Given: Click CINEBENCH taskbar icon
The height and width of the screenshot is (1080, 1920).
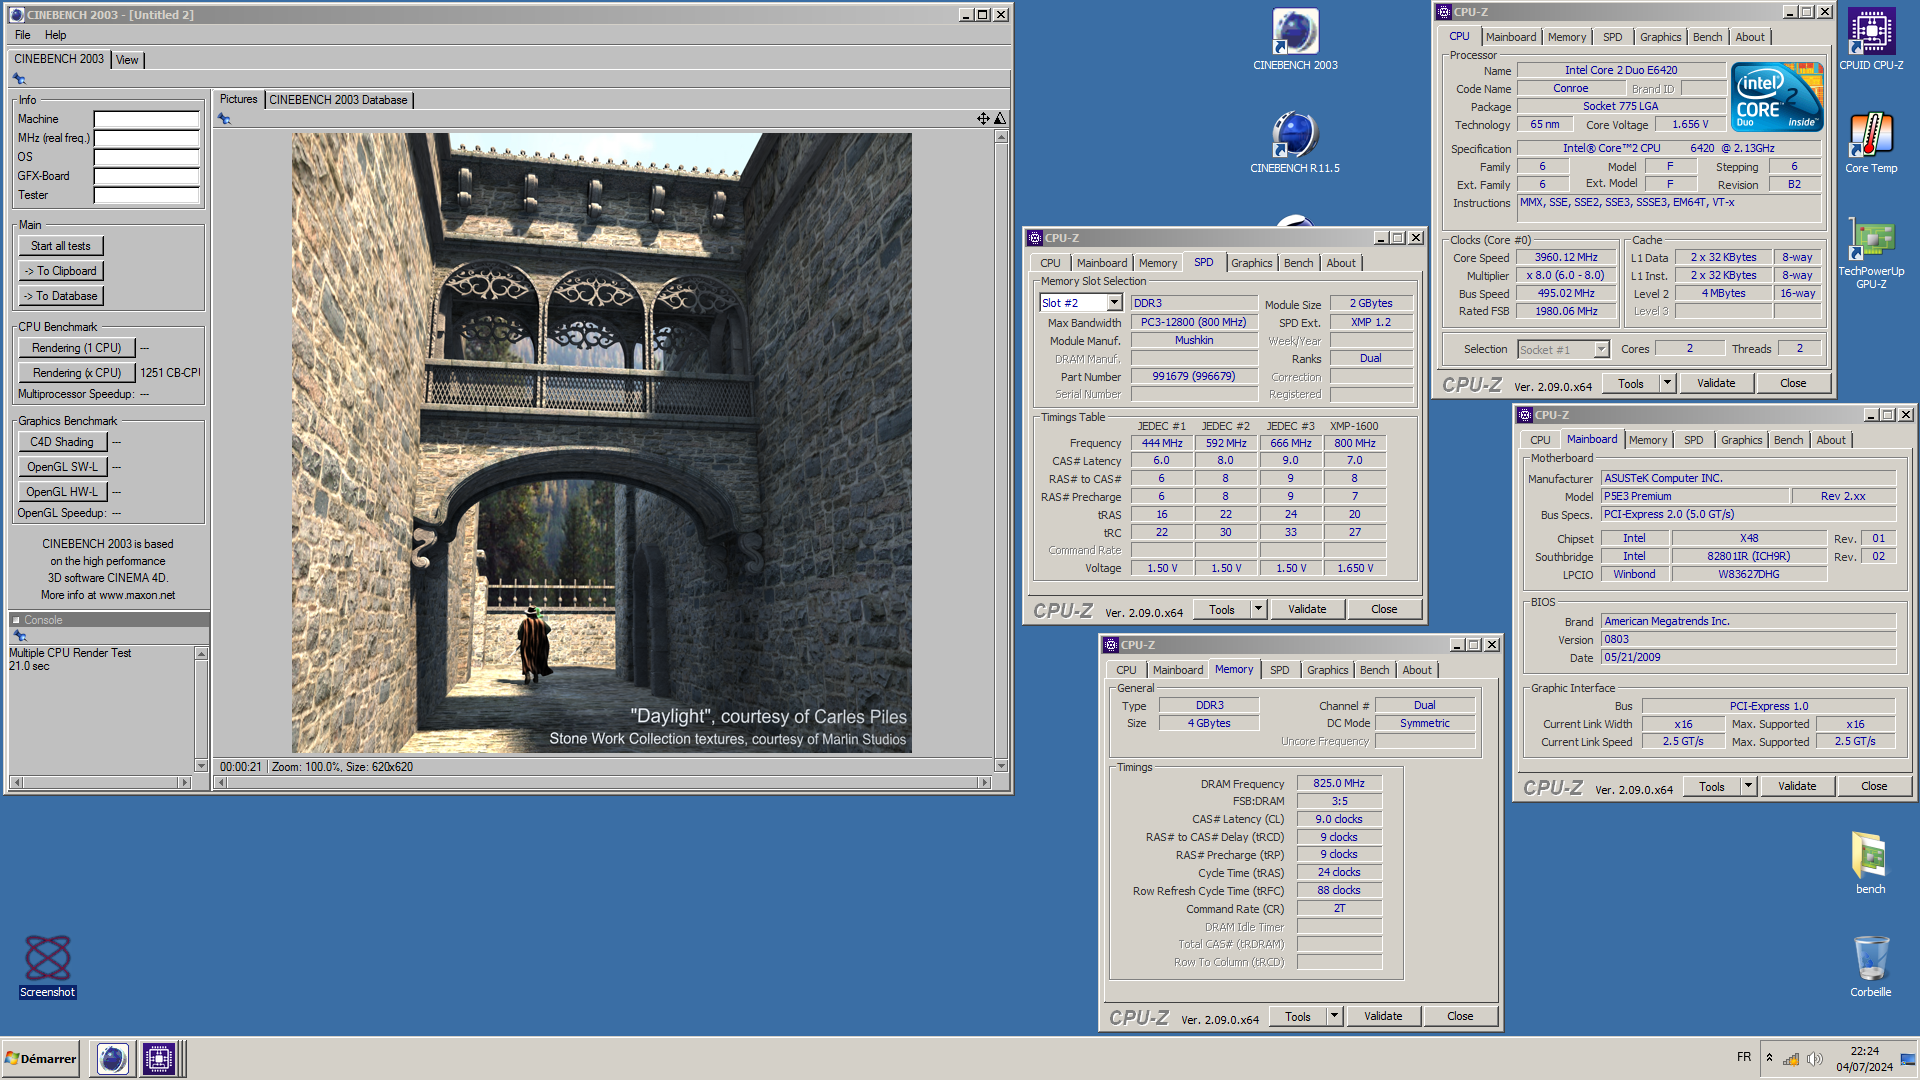Looking at the screenshot, I should pos(113,1058).
